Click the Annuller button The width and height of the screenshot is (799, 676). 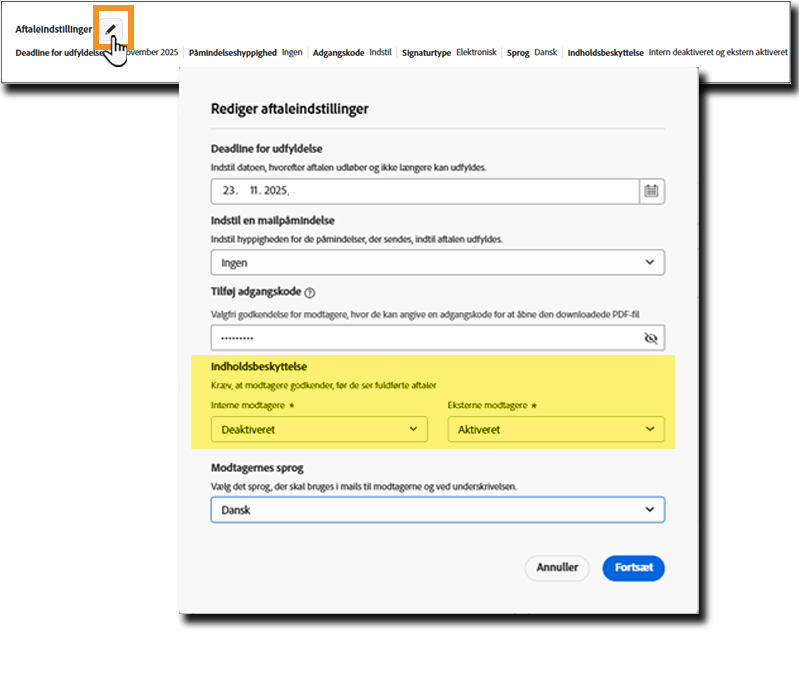tap(557, 567)
